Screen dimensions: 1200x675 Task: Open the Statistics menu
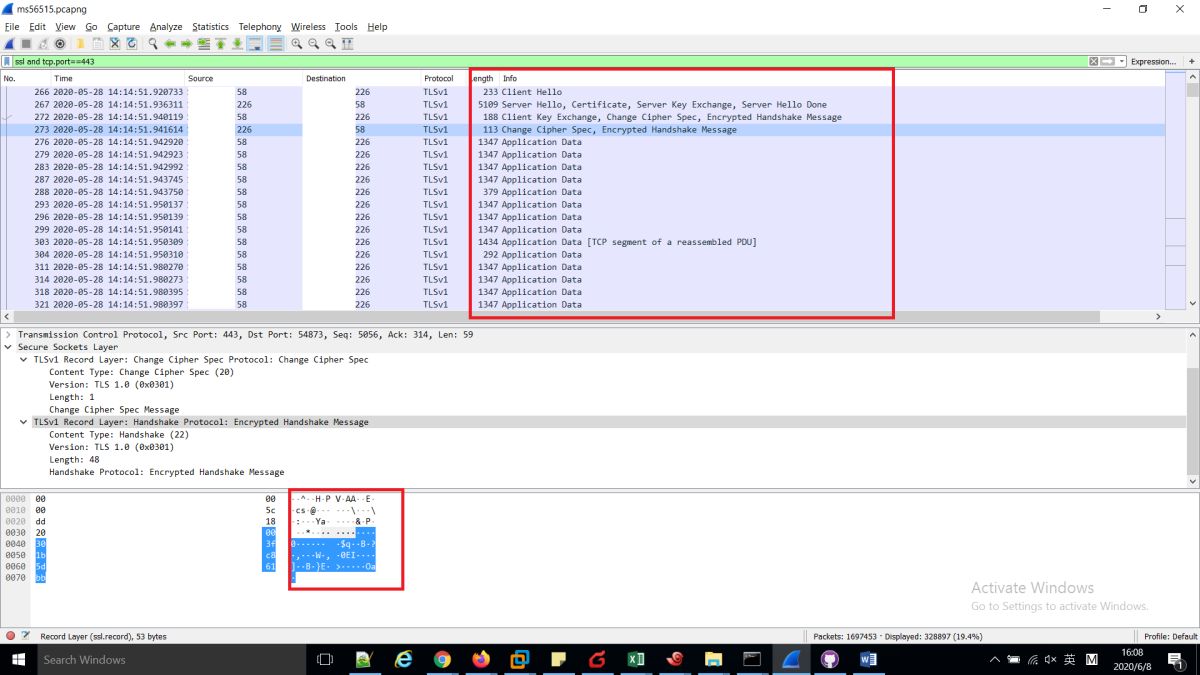(x=210, y=27)
